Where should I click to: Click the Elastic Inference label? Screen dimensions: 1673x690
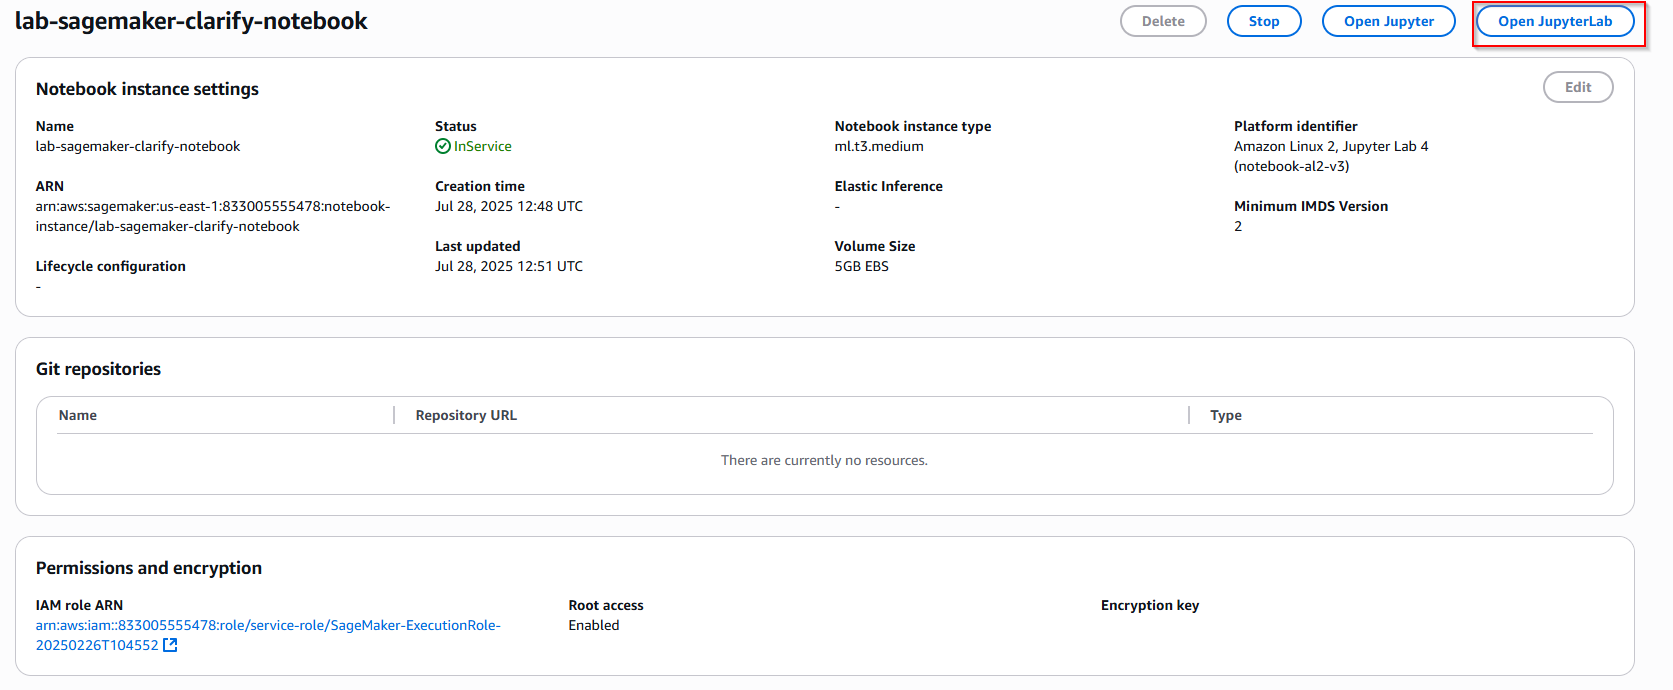[x=889, y=186]
